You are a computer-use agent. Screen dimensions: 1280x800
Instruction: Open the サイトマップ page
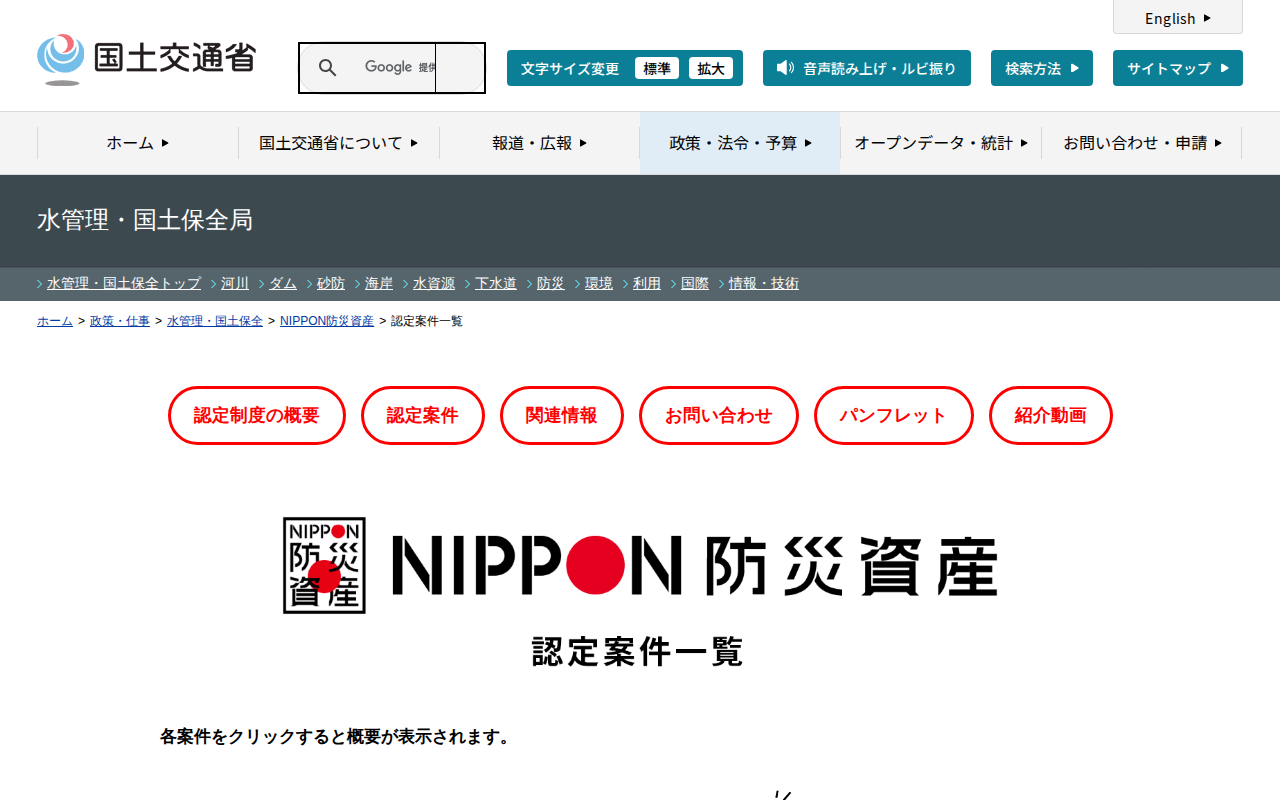click(x=1178, y=68)
